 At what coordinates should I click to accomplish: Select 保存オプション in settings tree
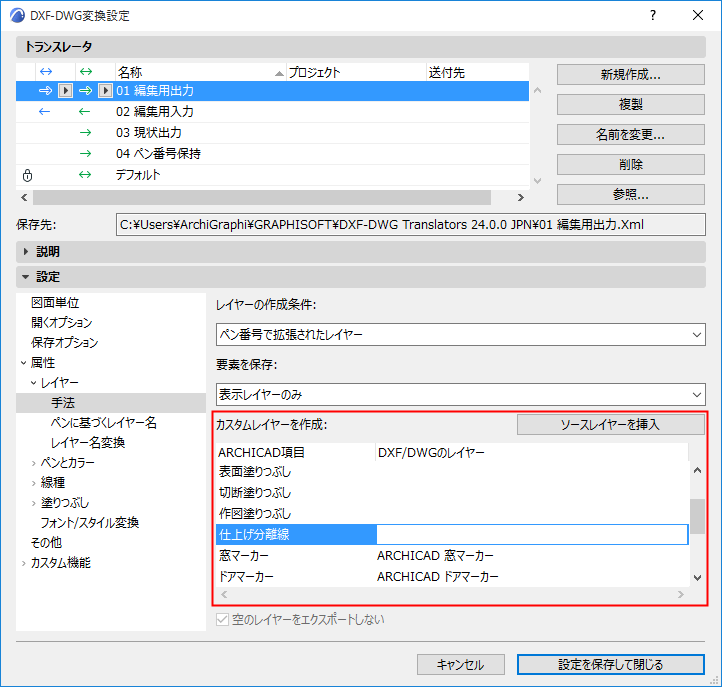pos(64,343)
